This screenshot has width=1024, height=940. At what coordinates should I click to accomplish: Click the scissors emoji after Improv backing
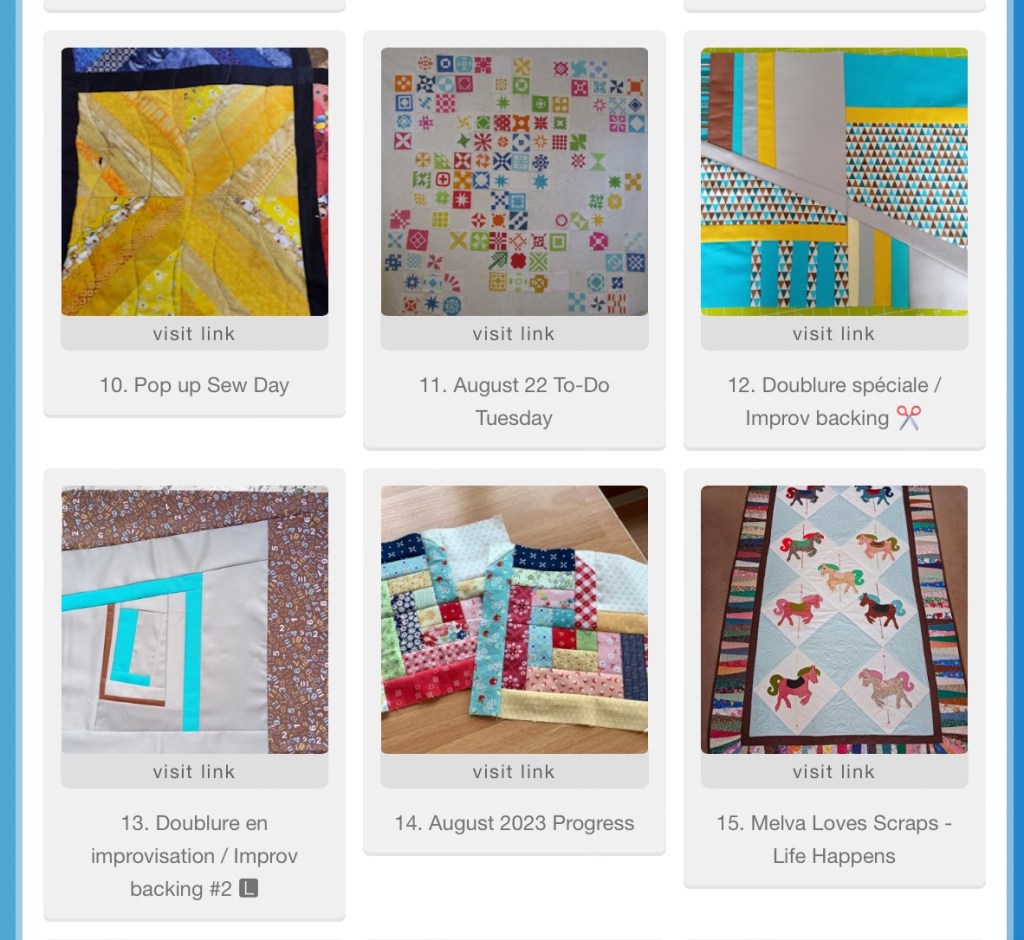click(908, 418)
